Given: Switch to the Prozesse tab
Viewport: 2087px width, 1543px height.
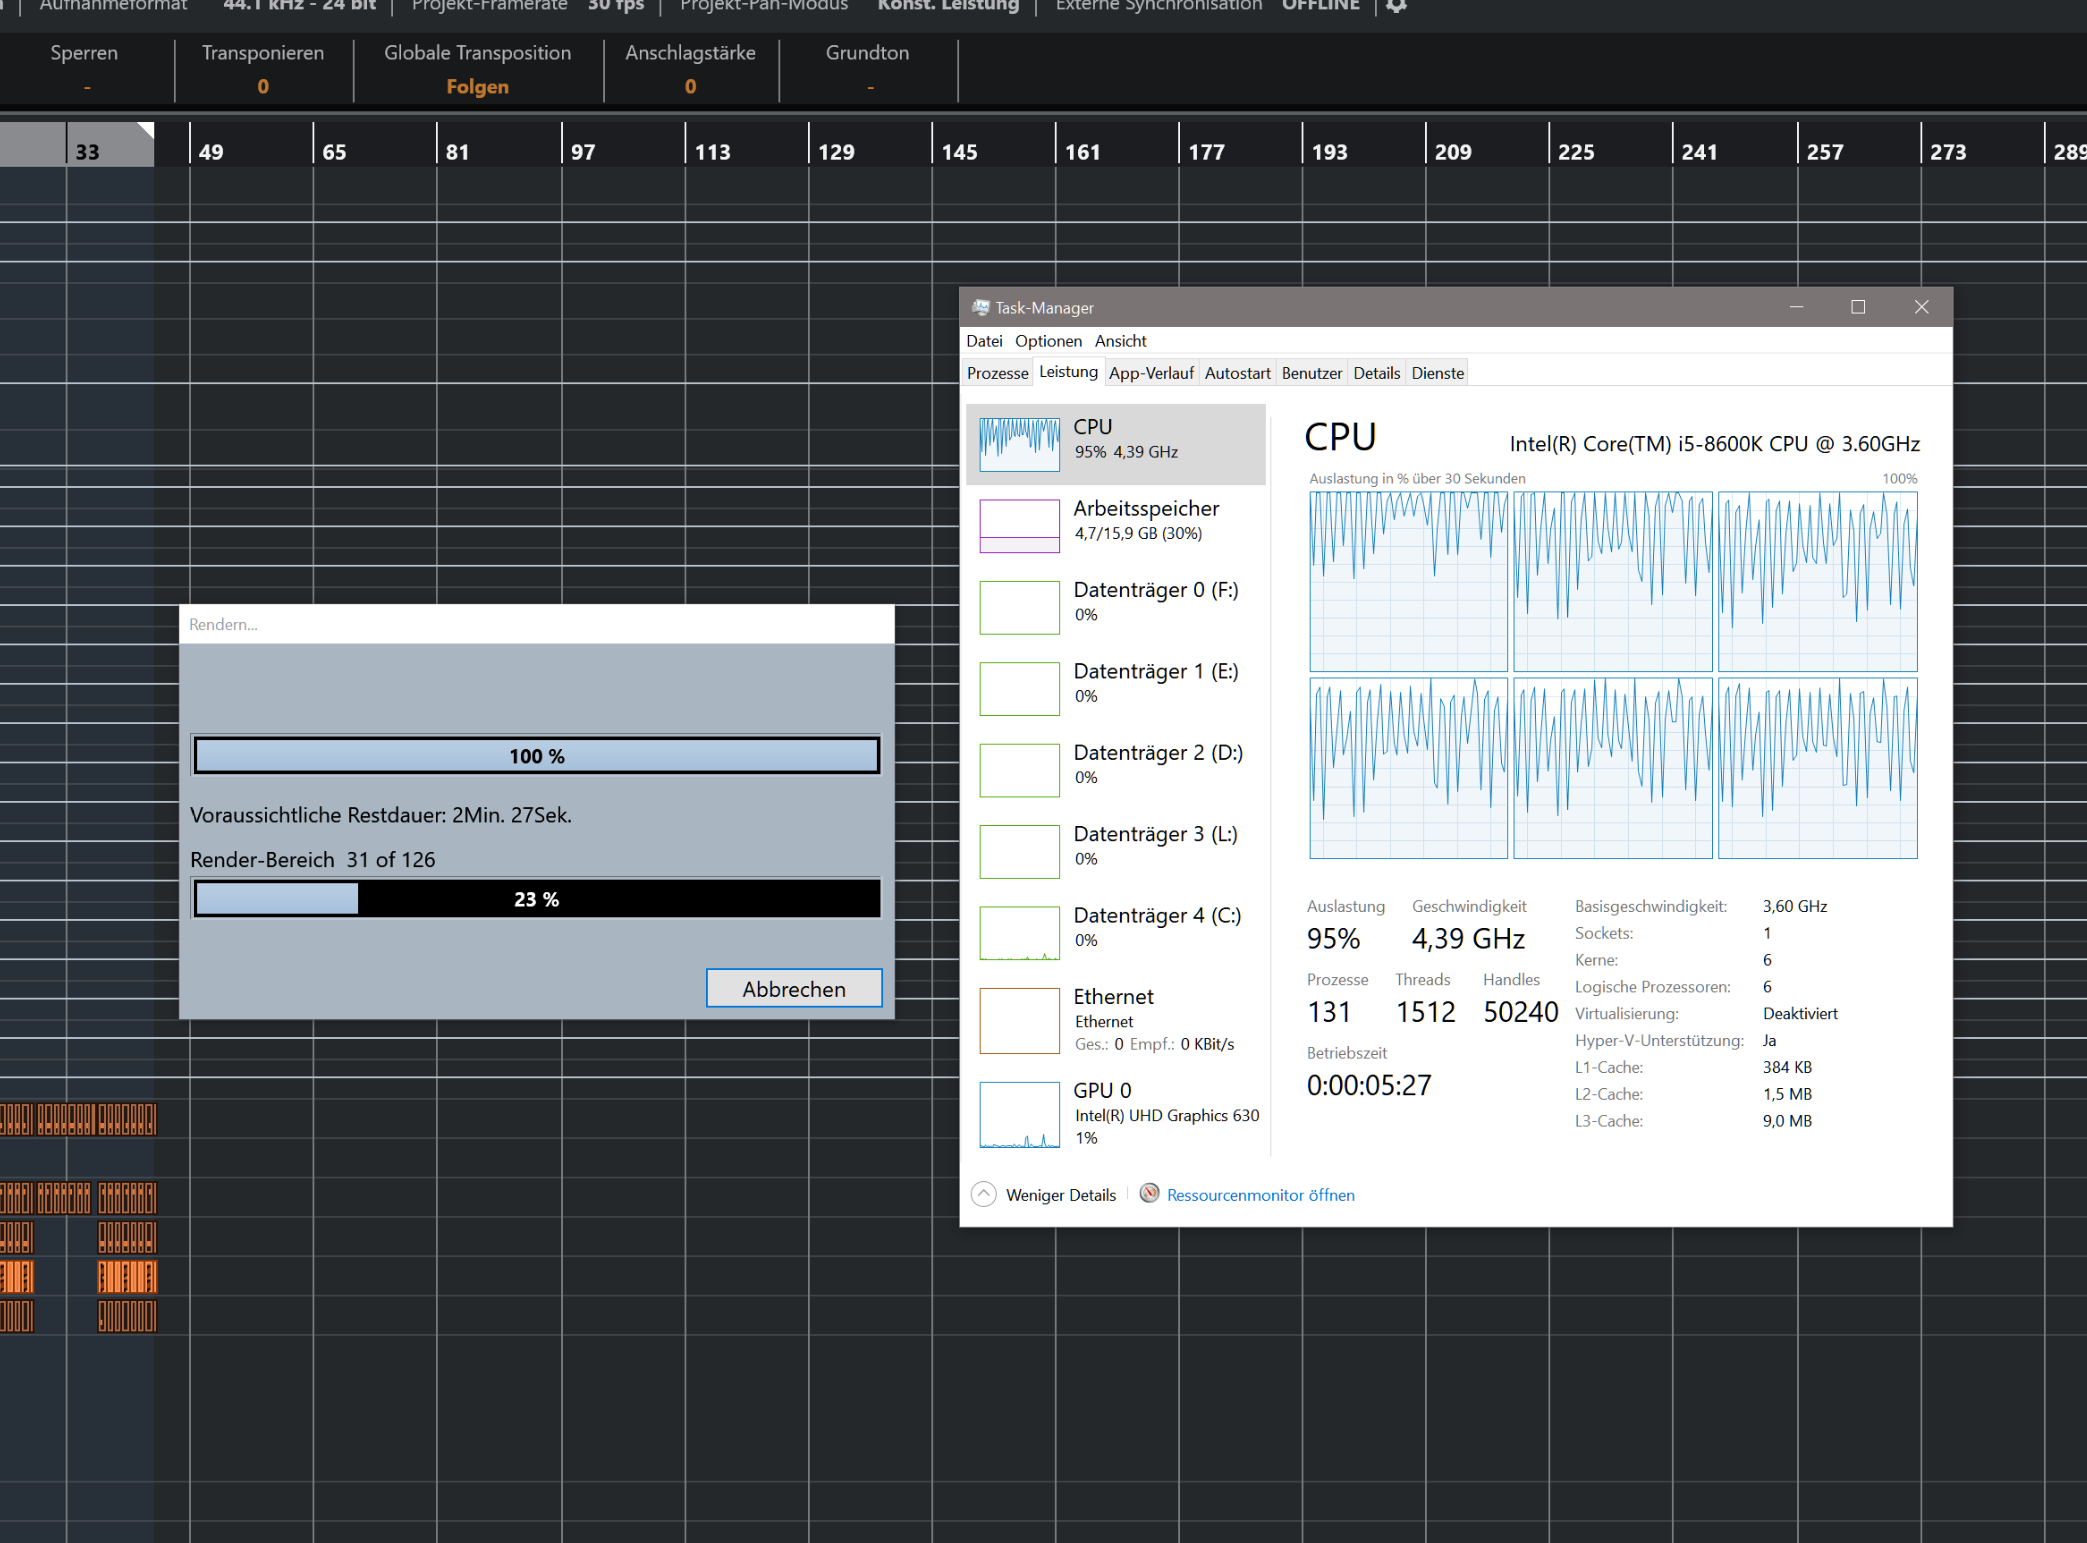Looking at the screenshot, I should 997,373.
